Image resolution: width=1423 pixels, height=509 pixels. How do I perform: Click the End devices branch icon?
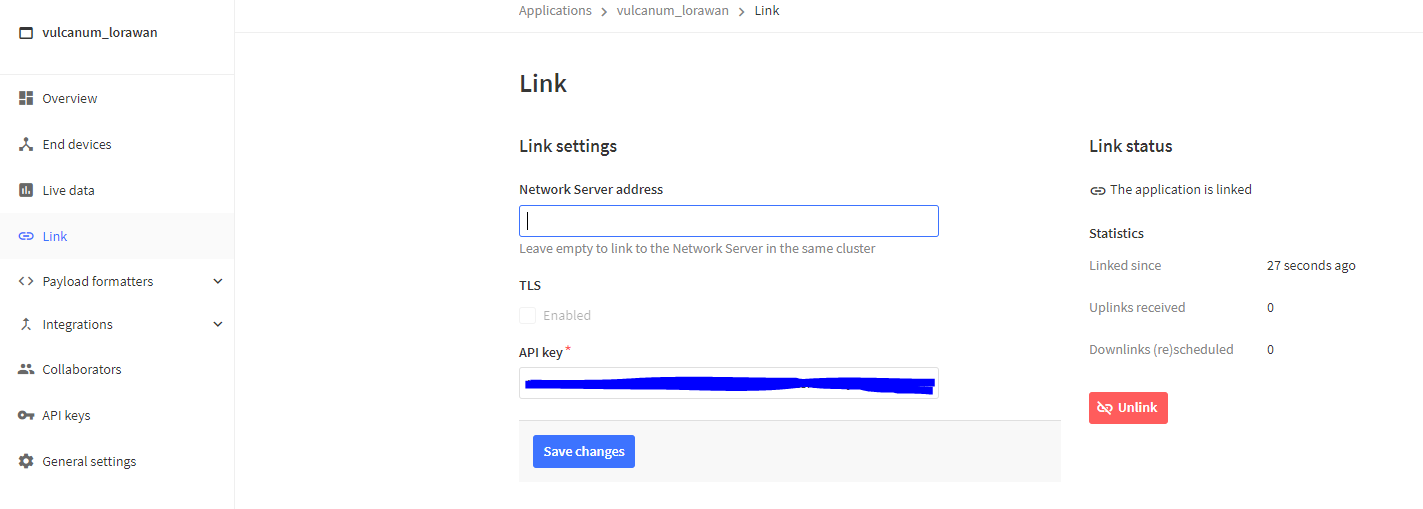pos(26,144)
